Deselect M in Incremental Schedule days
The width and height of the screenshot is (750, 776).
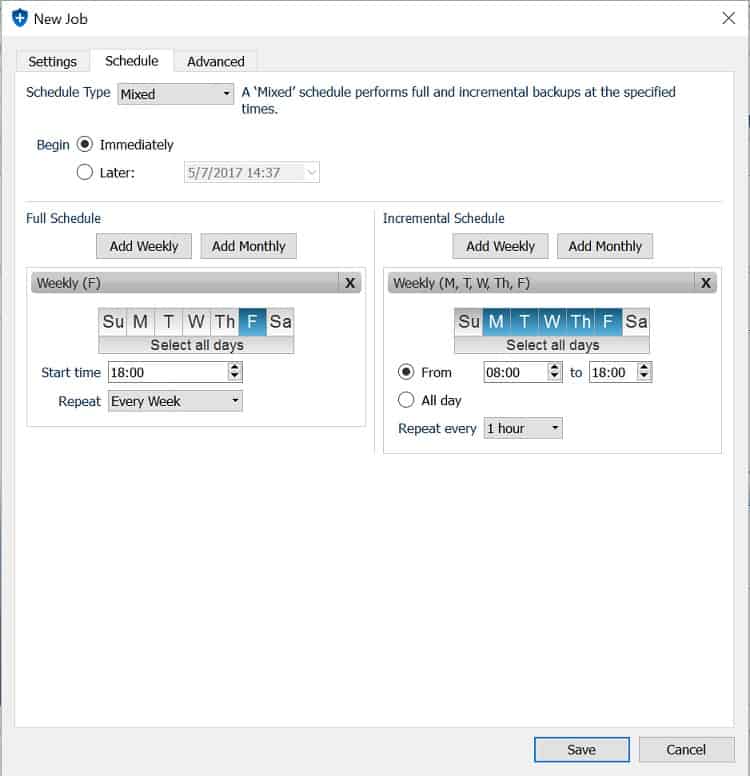(x=497, y=322)
